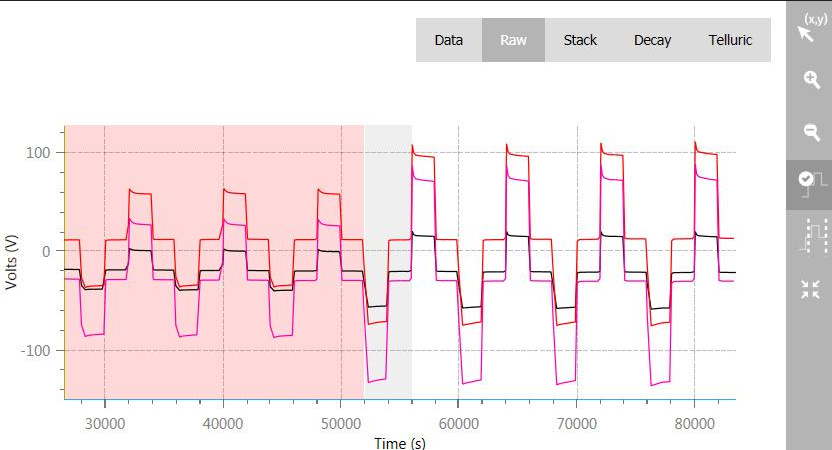Open the Stack tab
Screen dimensions: 832x450
point(580,41)
